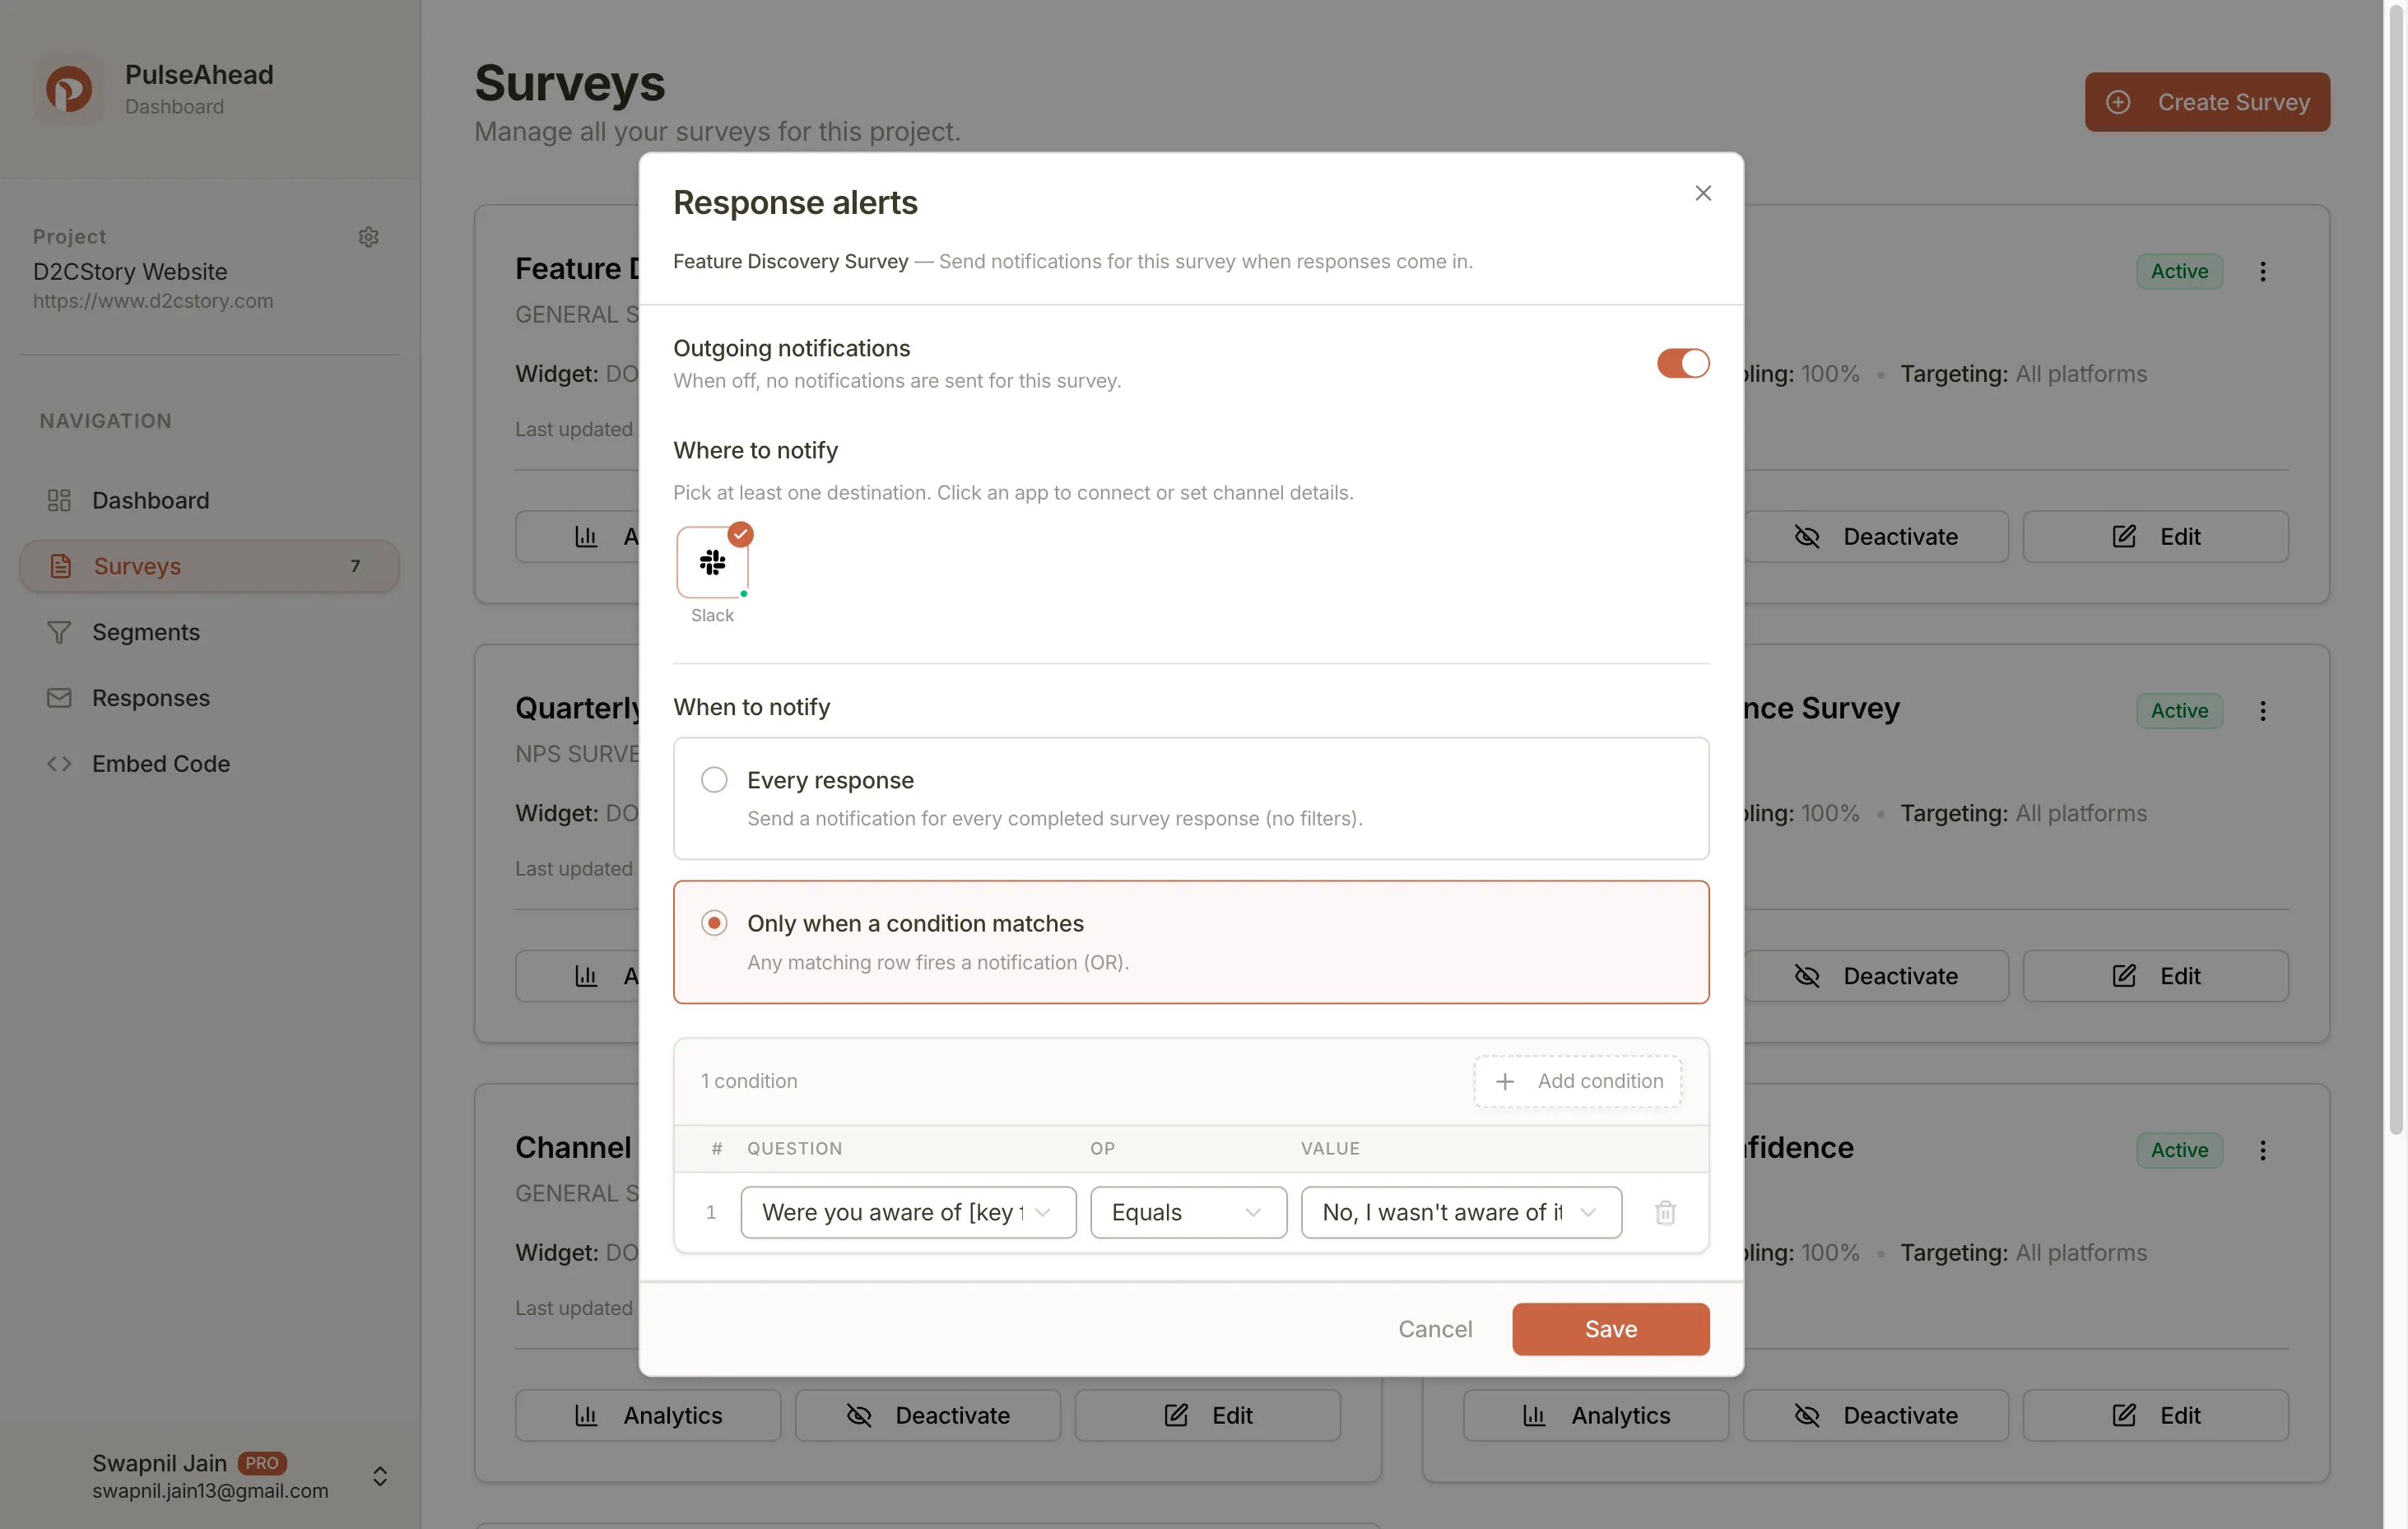Open the Segments section from sidebar
This screenshot has width=2408, height=1529.
point(146,632)
